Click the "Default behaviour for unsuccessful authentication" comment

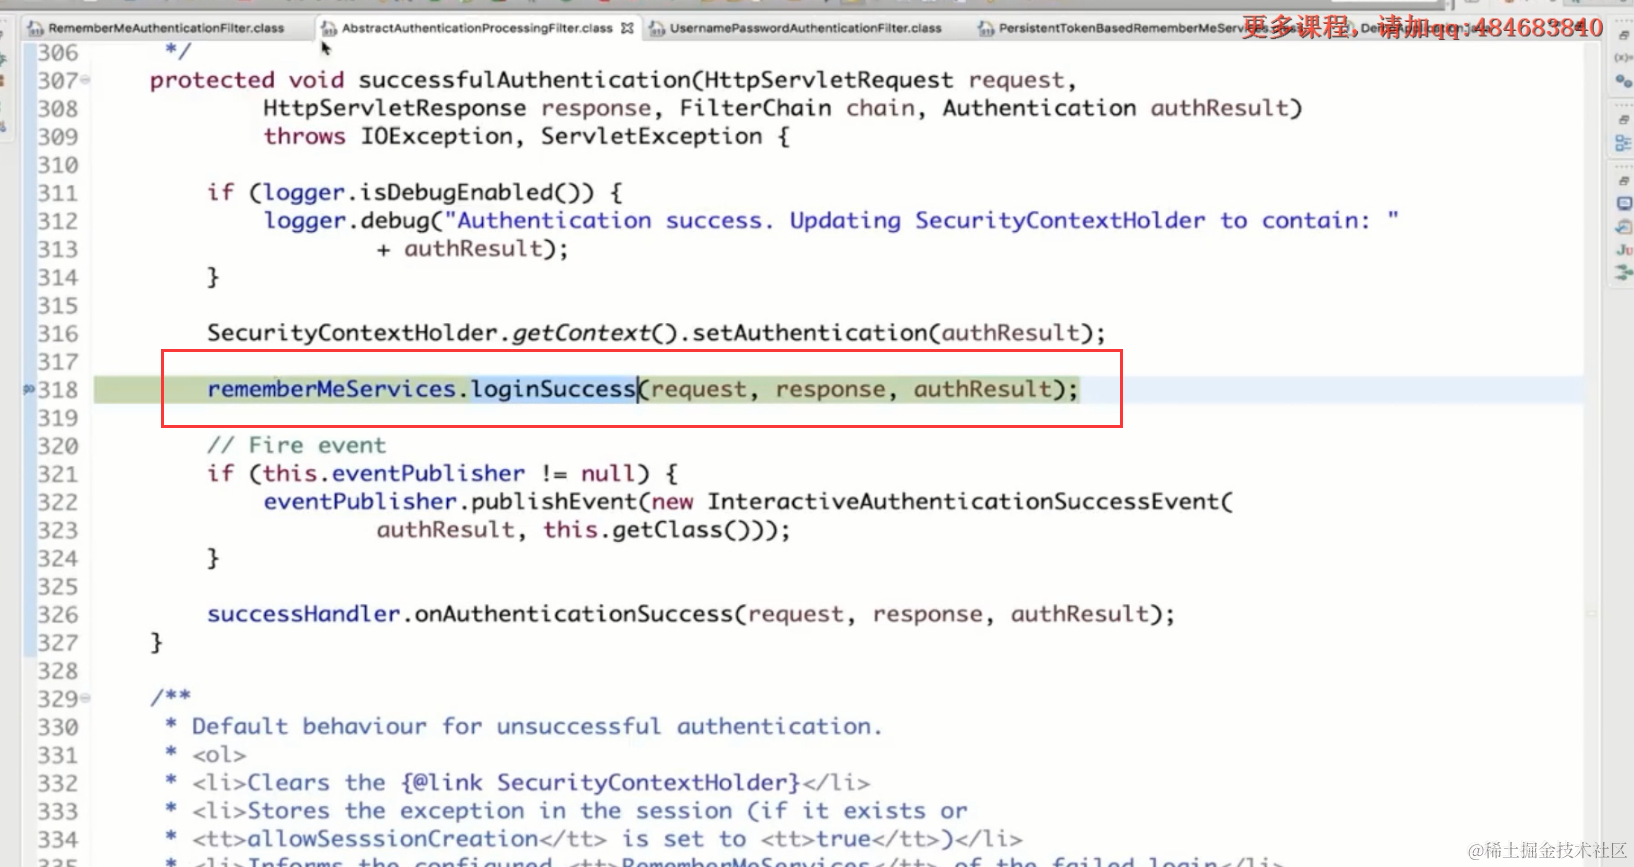point(537,727)
